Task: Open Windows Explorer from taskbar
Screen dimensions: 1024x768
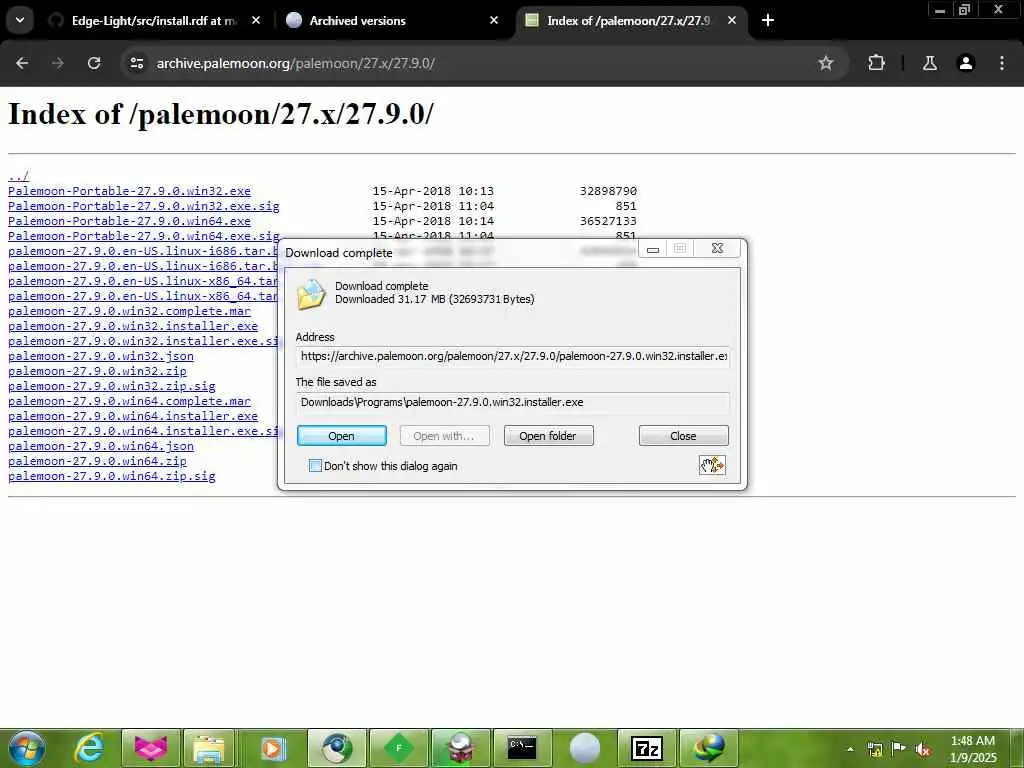Action: tap(209, 748)
